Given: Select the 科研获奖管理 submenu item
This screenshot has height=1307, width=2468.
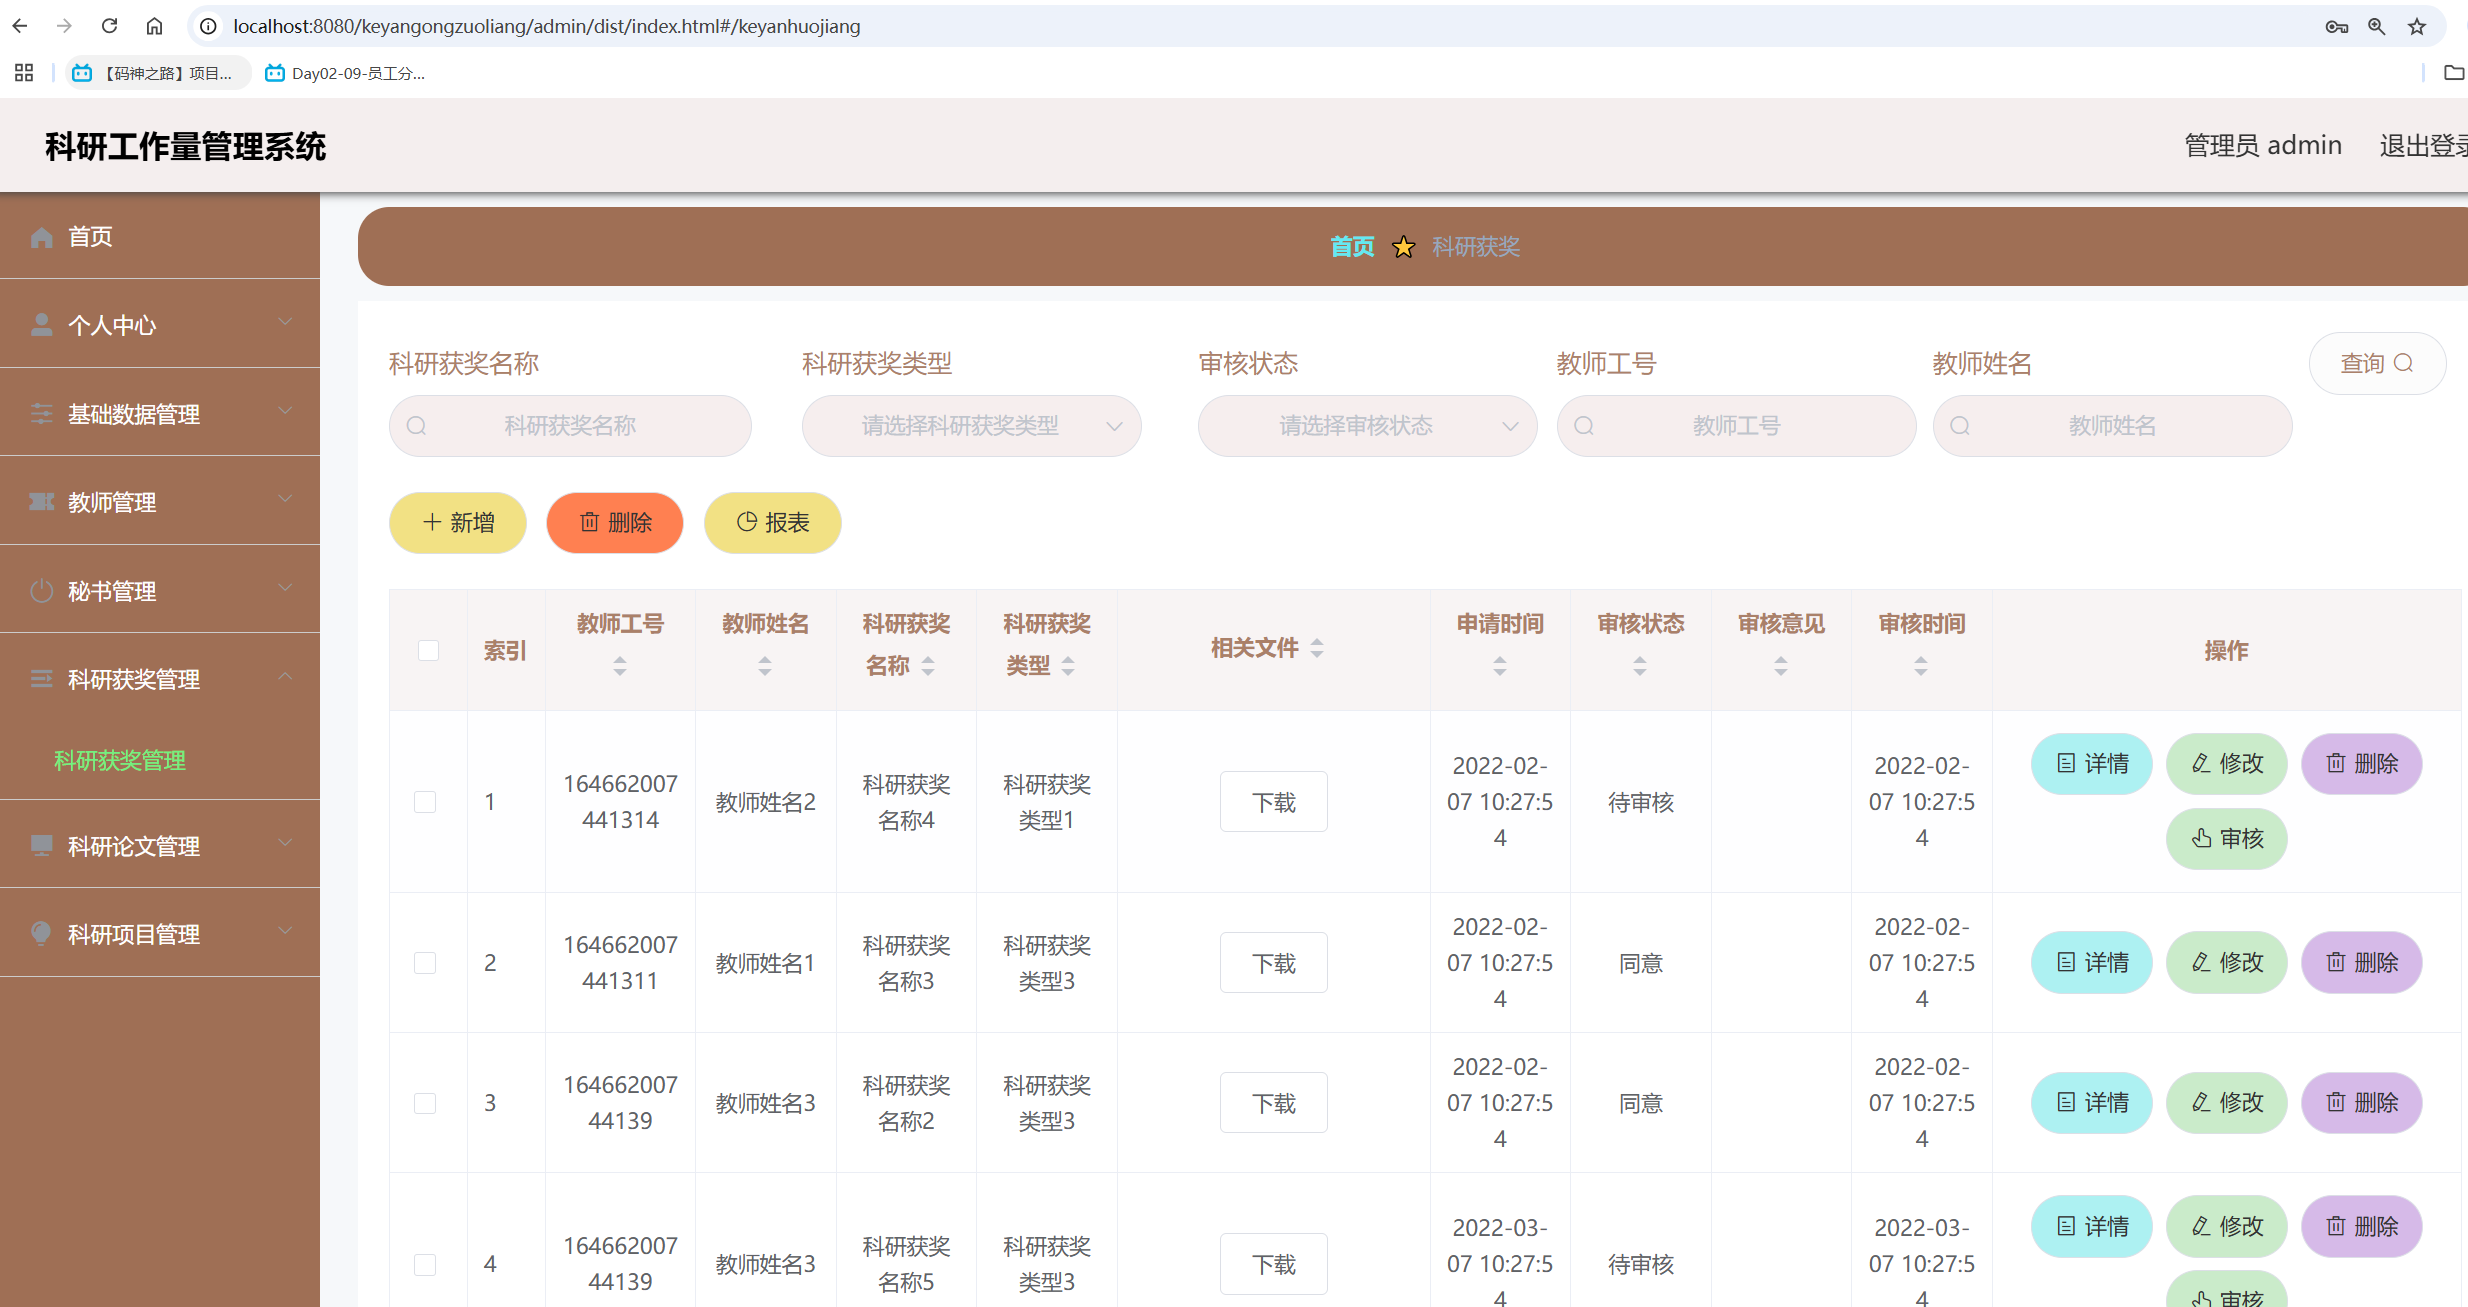Looking at the screenshot, I should coord(119,761).
